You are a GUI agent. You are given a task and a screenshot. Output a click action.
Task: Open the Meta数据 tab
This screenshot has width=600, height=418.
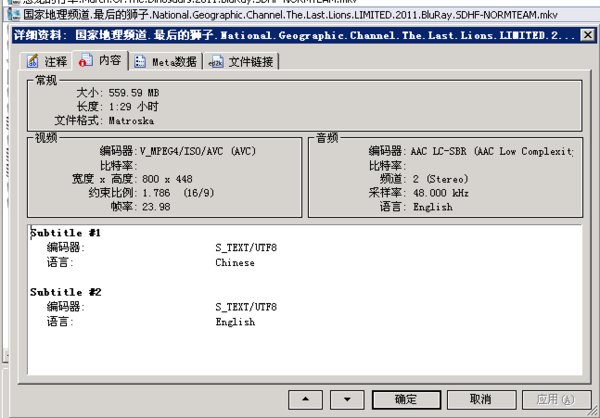point(166,62)
